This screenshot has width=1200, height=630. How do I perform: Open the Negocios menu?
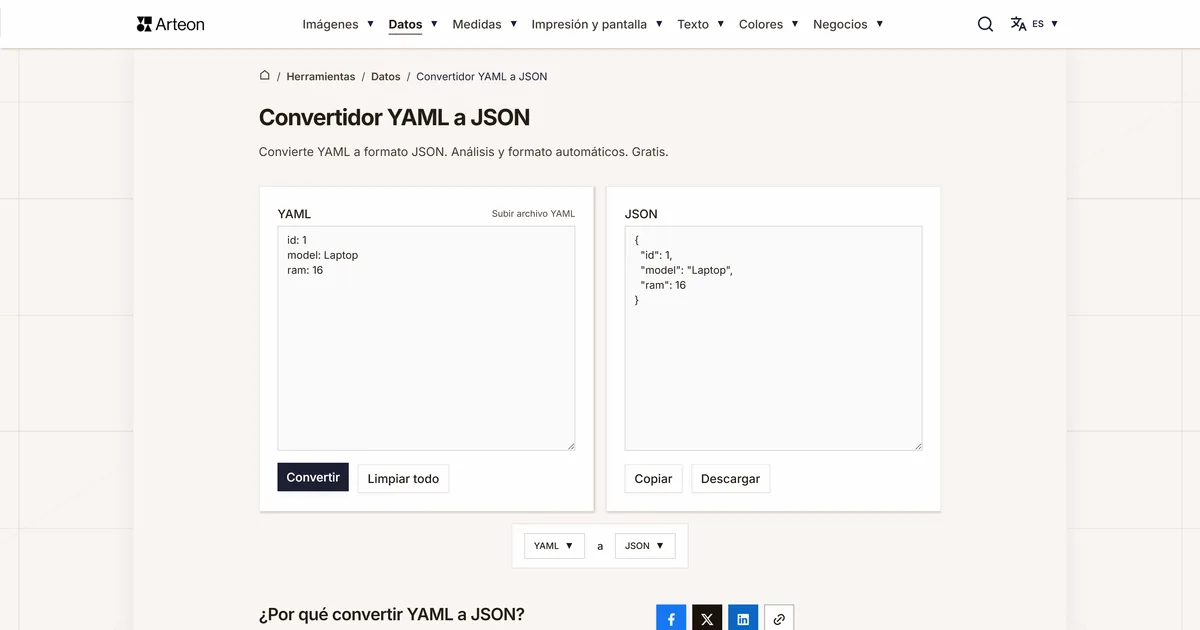[848, 24]
